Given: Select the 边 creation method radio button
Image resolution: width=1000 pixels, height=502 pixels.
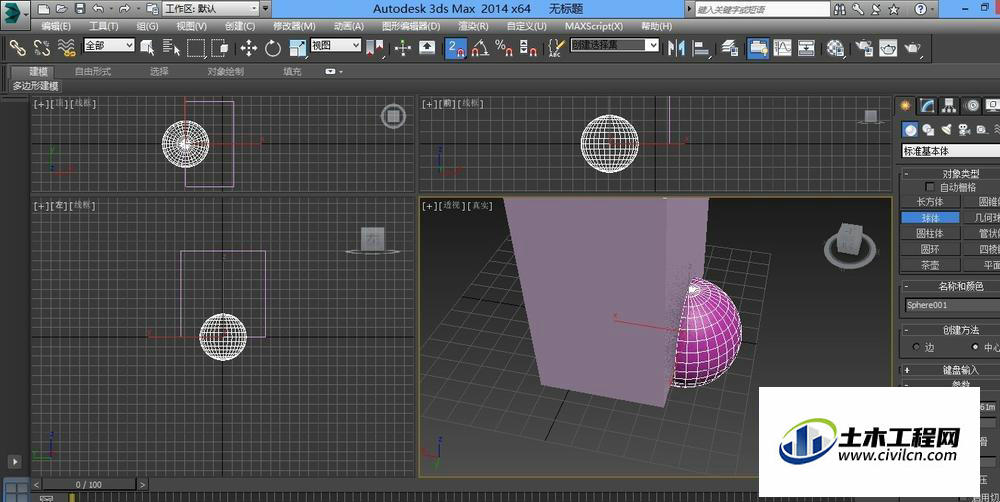Looking at the screenshot, I should tap(916, 347).
